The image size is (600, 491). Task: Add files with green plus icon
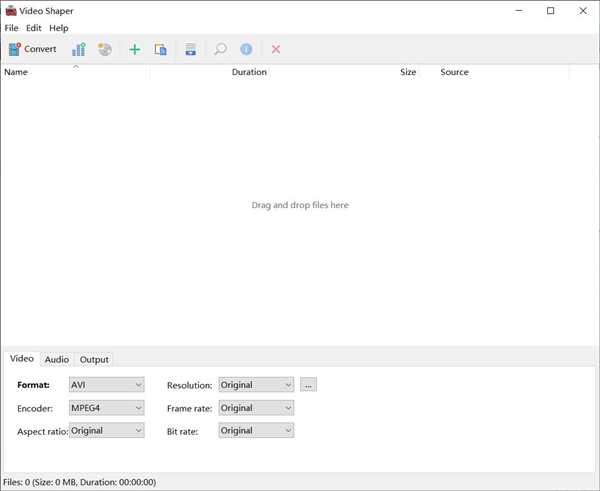pyautogui.click(x=135, y=49)
